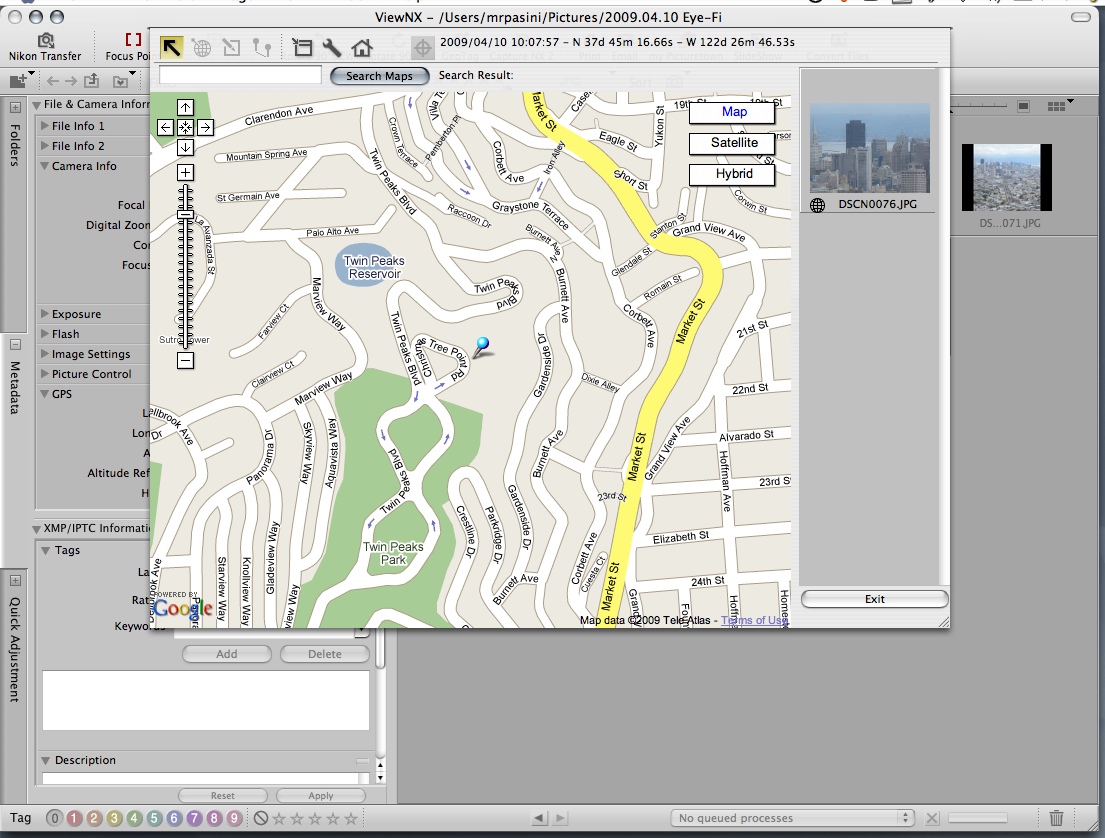
Task: Pan the map right with arrow
Action: [205, 127]
